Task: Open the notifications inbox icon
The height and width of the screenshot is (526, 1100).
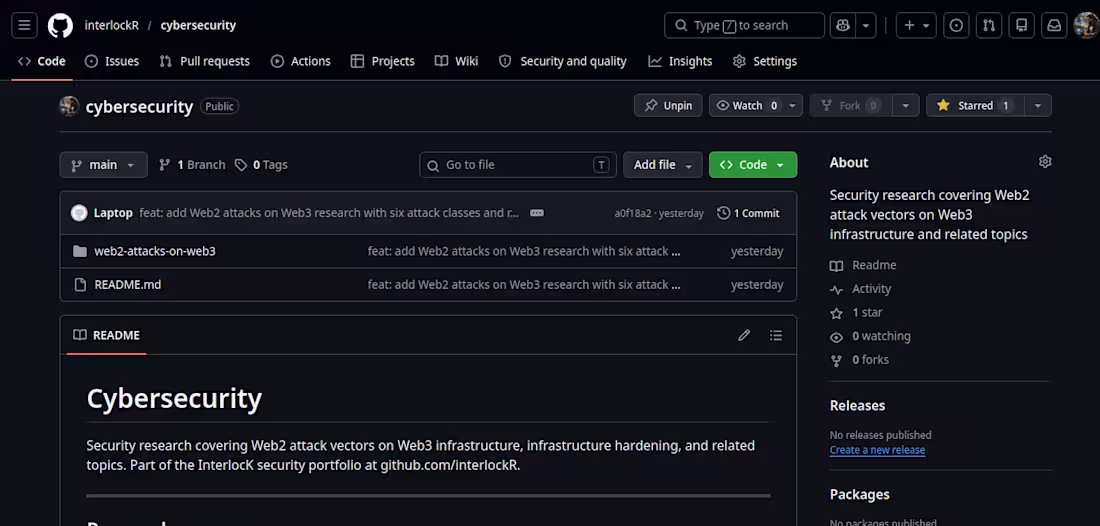Action: tap(1054, 25)
